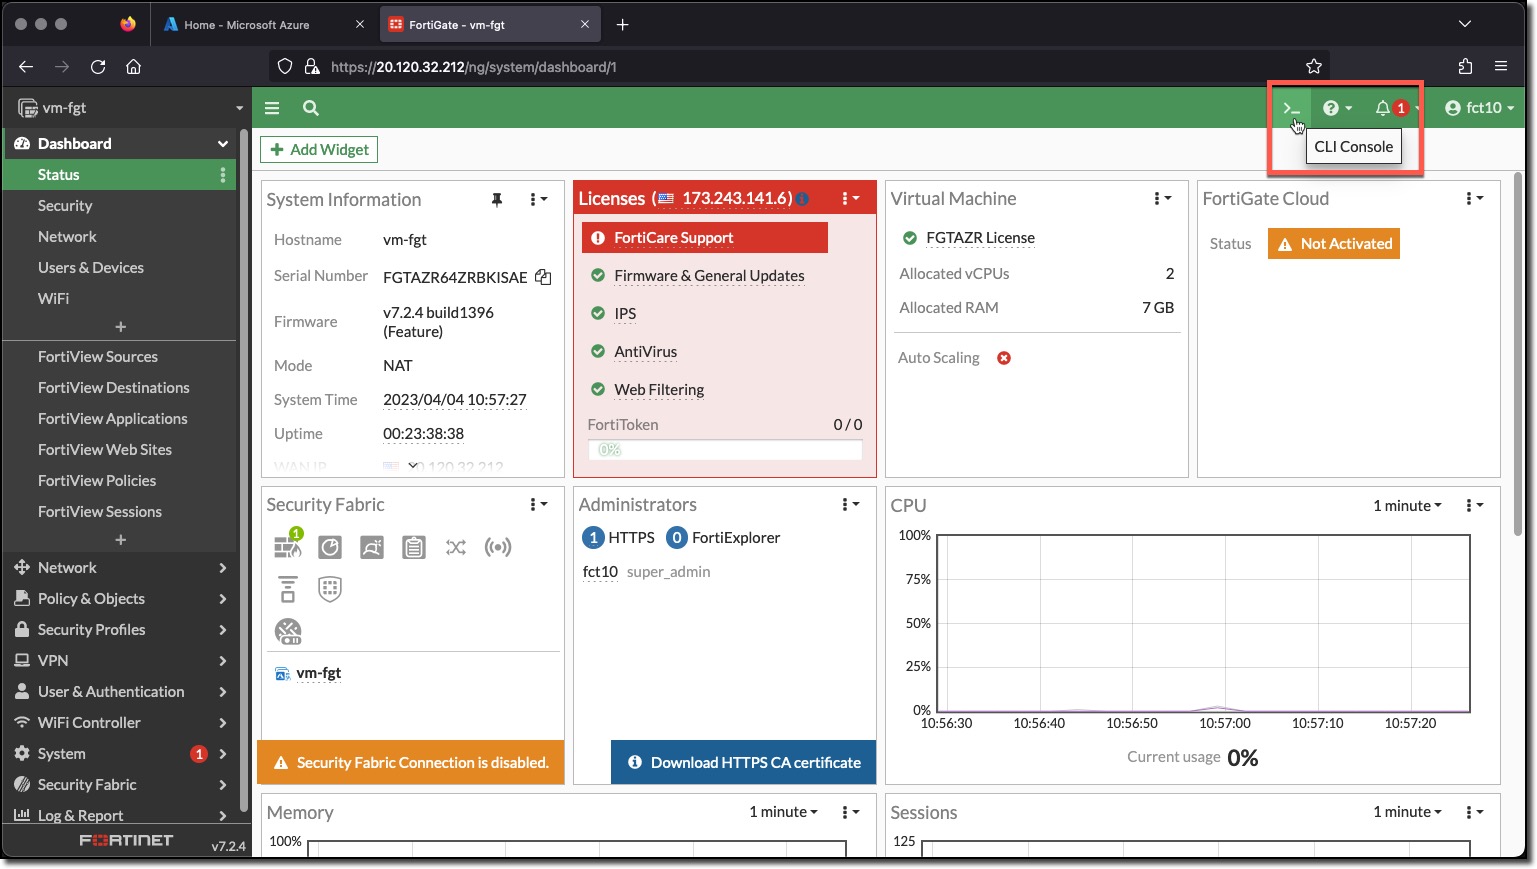Expand the Network menu section
Screen dimensions: 1537x869
point(120,568)
